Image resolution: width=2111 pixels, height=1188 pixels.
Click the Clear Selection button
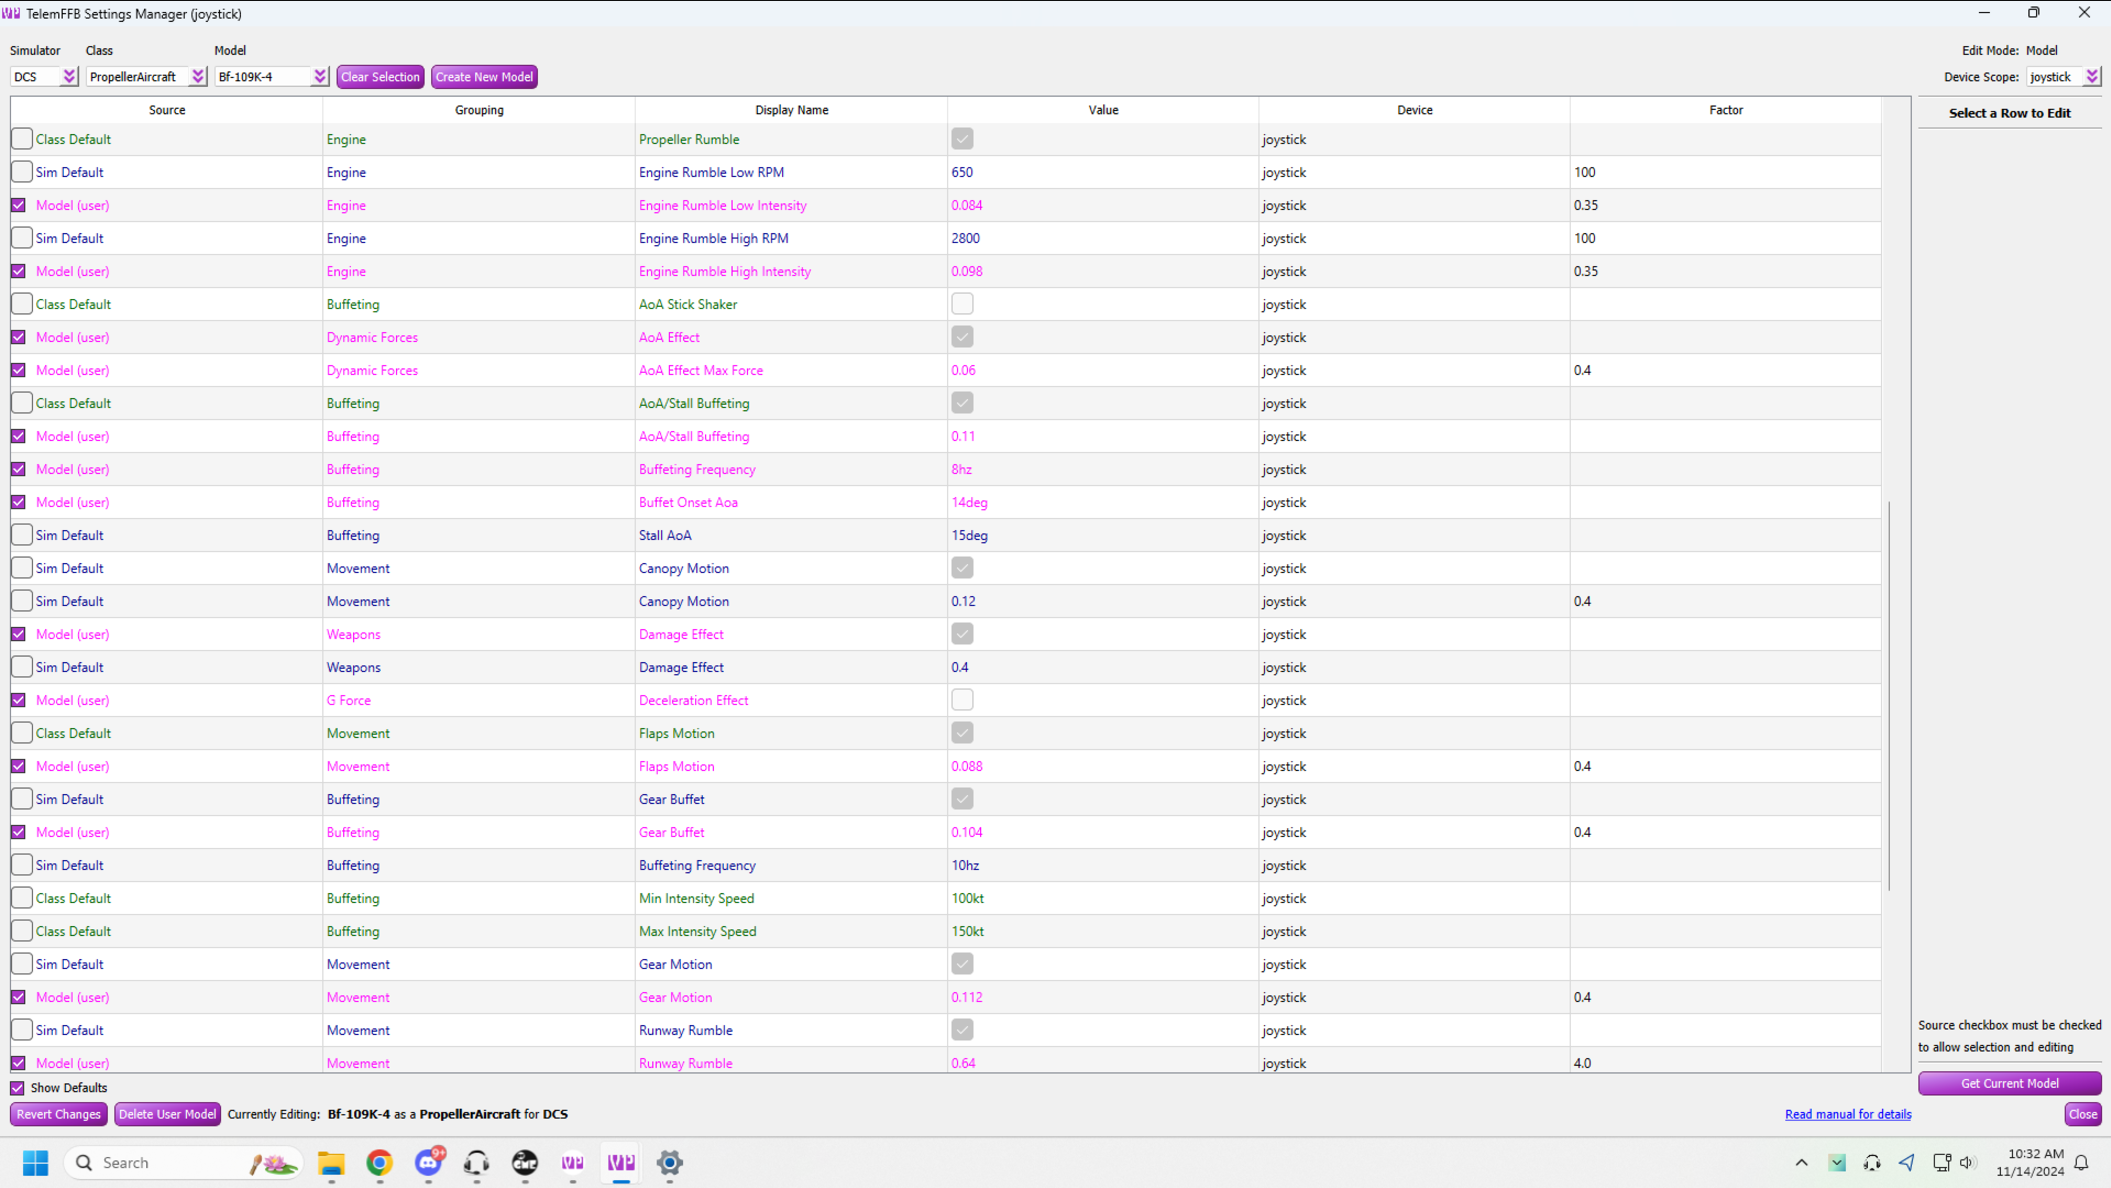click(x=380, y=77)
